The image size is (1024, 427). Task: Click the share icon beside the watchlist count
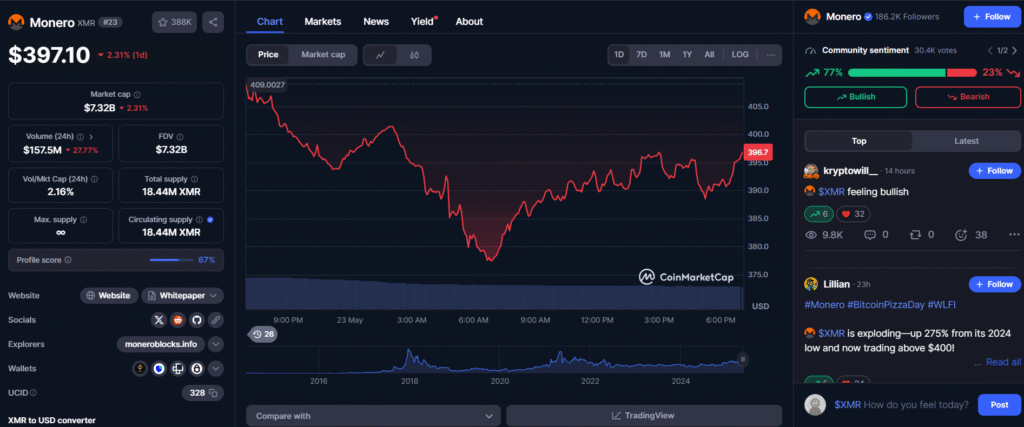(213, 22)
